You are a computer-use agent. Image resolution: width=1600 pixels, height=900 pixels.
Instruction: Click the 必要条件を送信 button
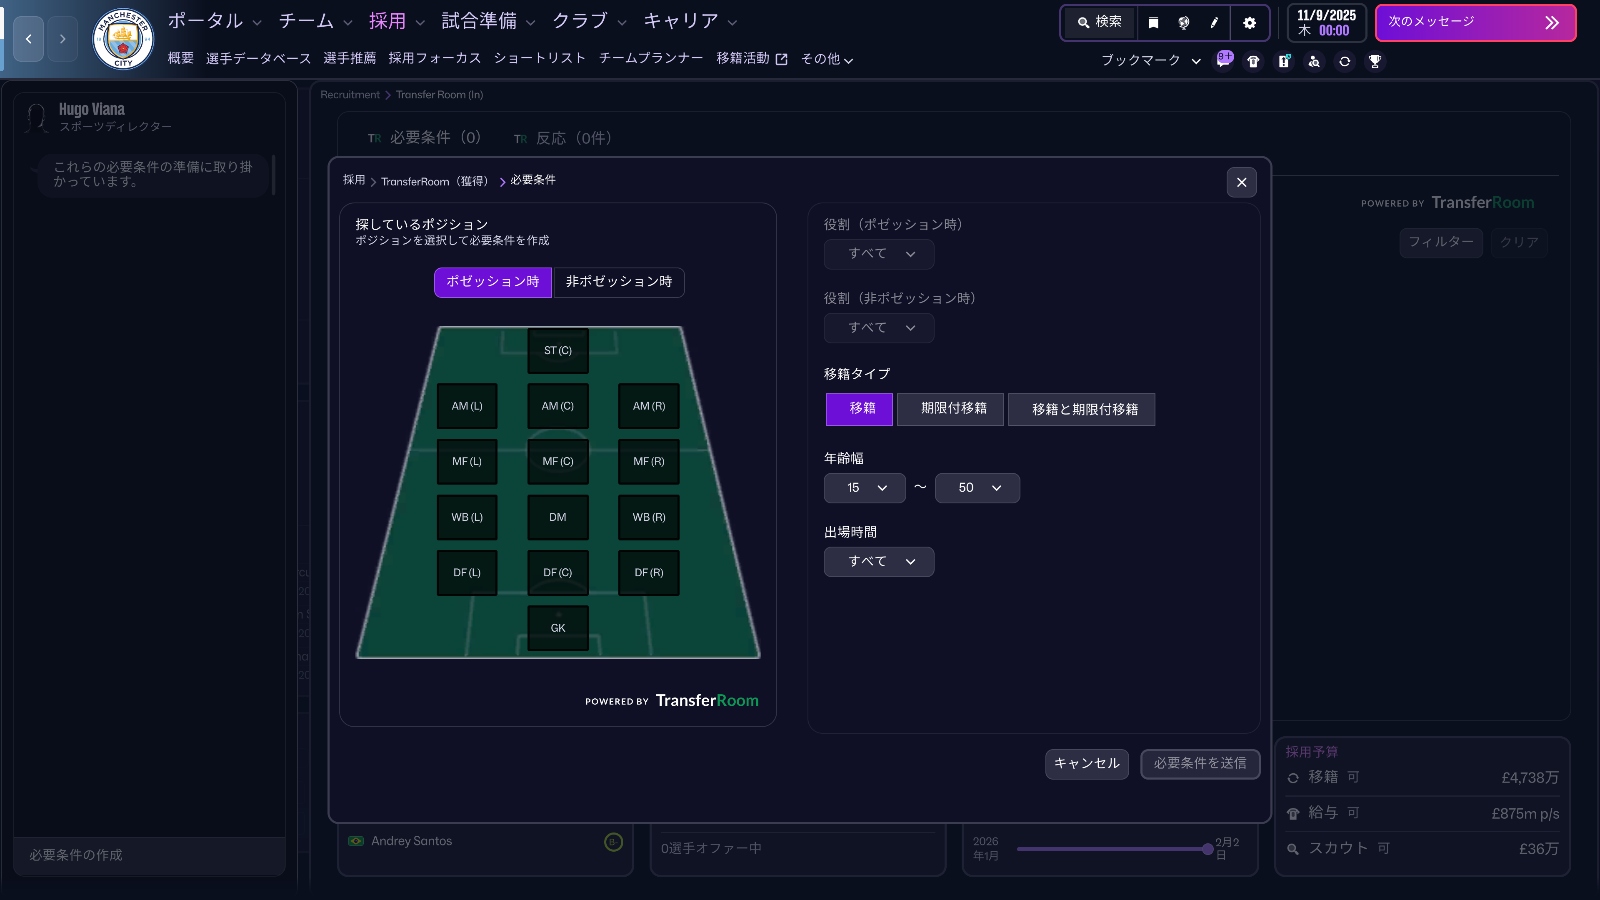tap(1200, 763)
